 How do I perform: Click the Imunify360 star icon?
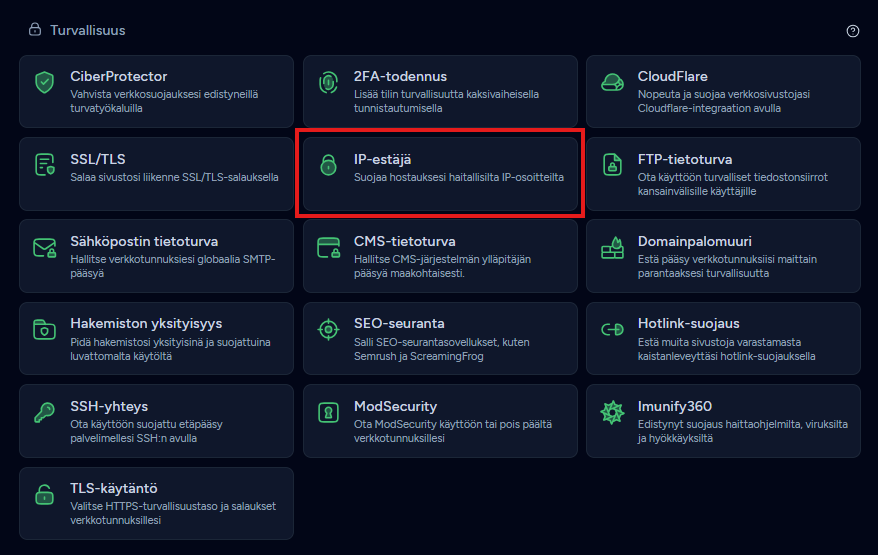(612, 412)
